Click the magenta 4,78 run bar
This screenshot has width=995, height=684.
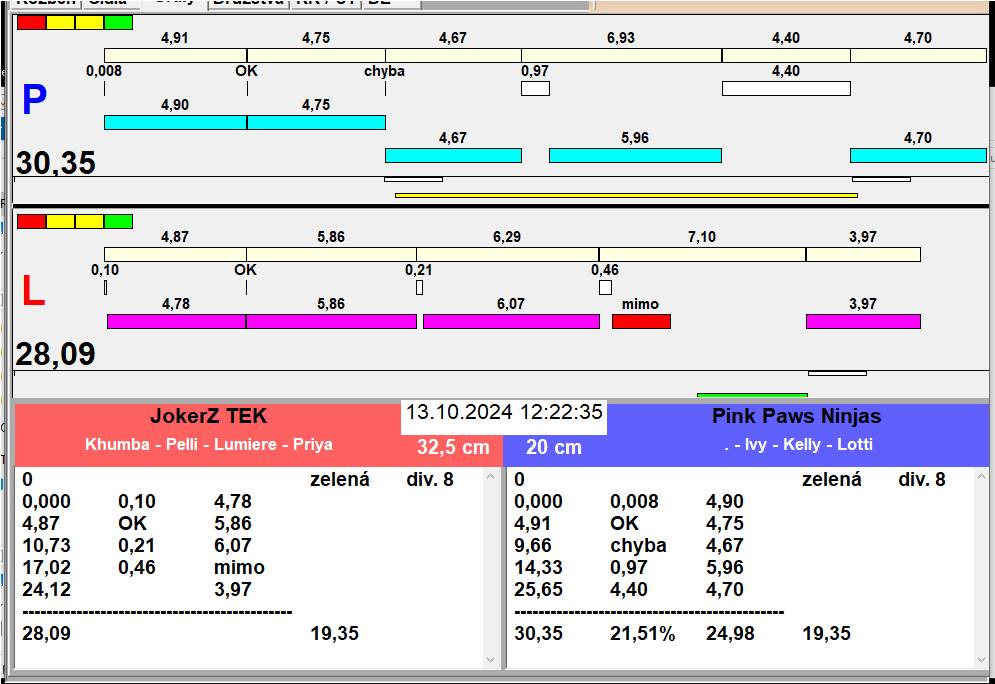pyautogui.click(x=176, y=322)
